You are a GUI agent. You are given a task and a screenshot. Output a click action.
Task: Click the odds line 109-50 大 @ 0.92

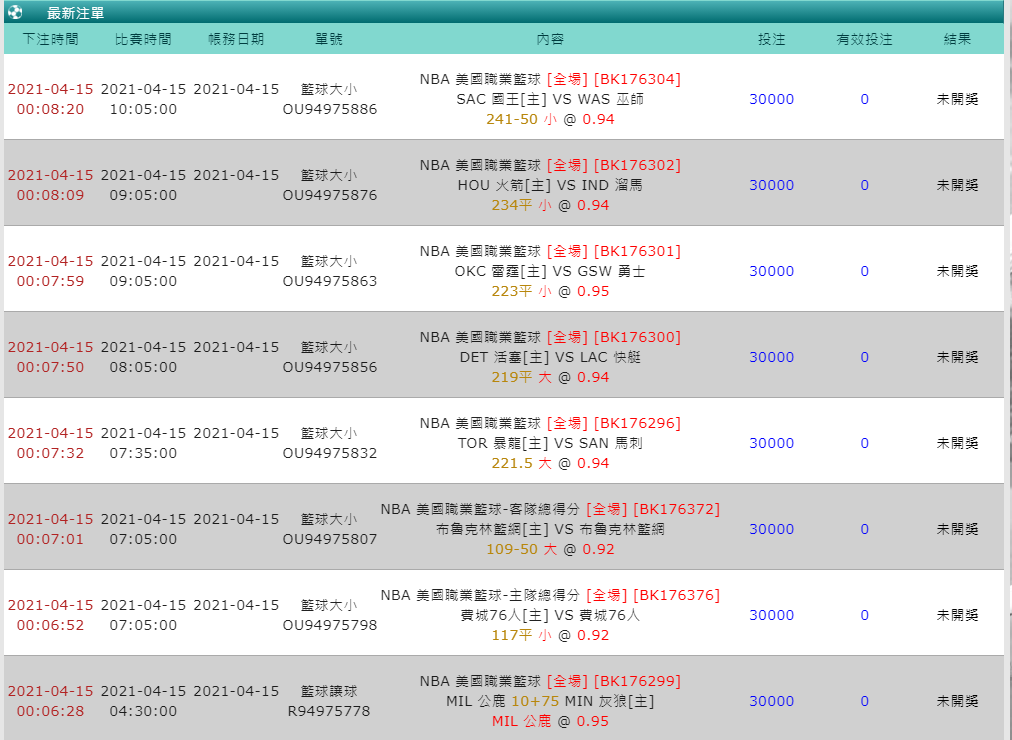(550, 549)
